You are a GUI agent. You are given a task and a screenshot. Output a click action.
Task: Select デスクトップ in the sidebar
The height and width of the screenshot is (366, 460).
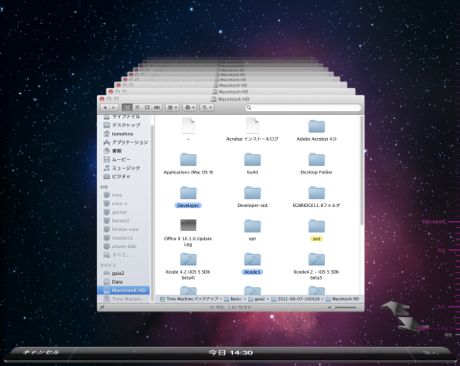coord(122,125)
